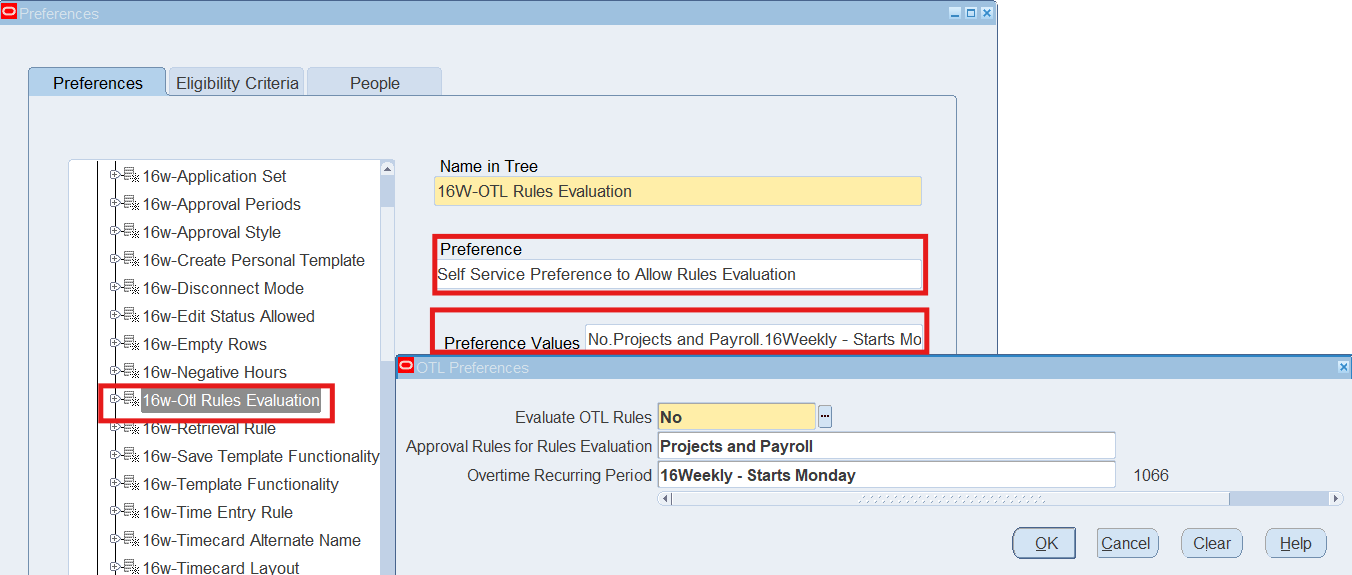Click the Cancel button
This screenshot has height=575, width=1352.
(1126, 543)
